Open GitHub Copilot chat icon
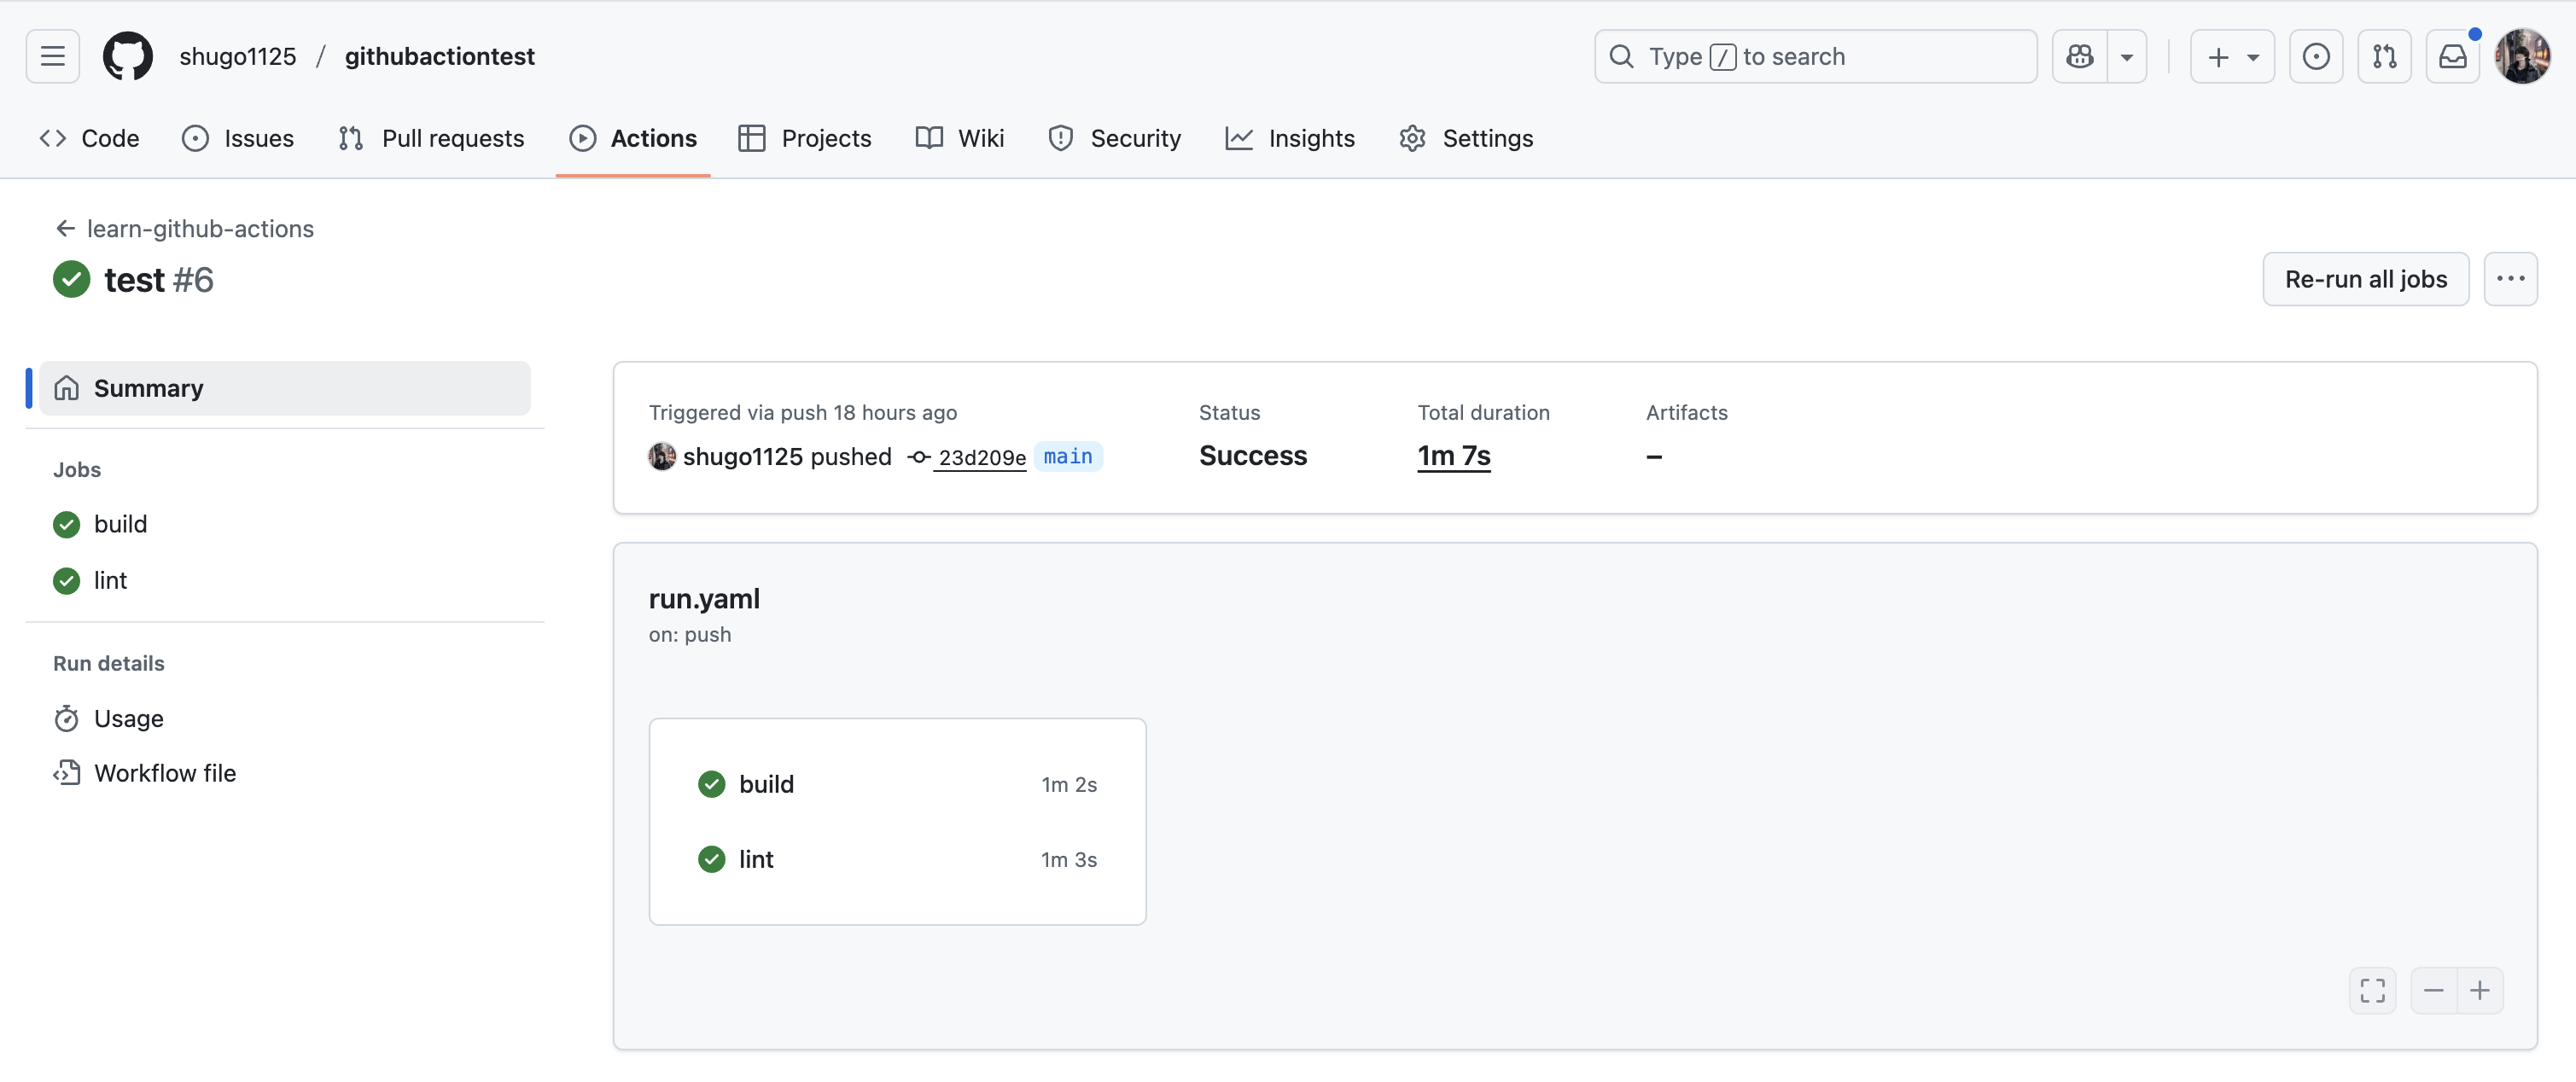Image resolution: width=2576 pixels, height=1082 pixels. point(2080,56)
